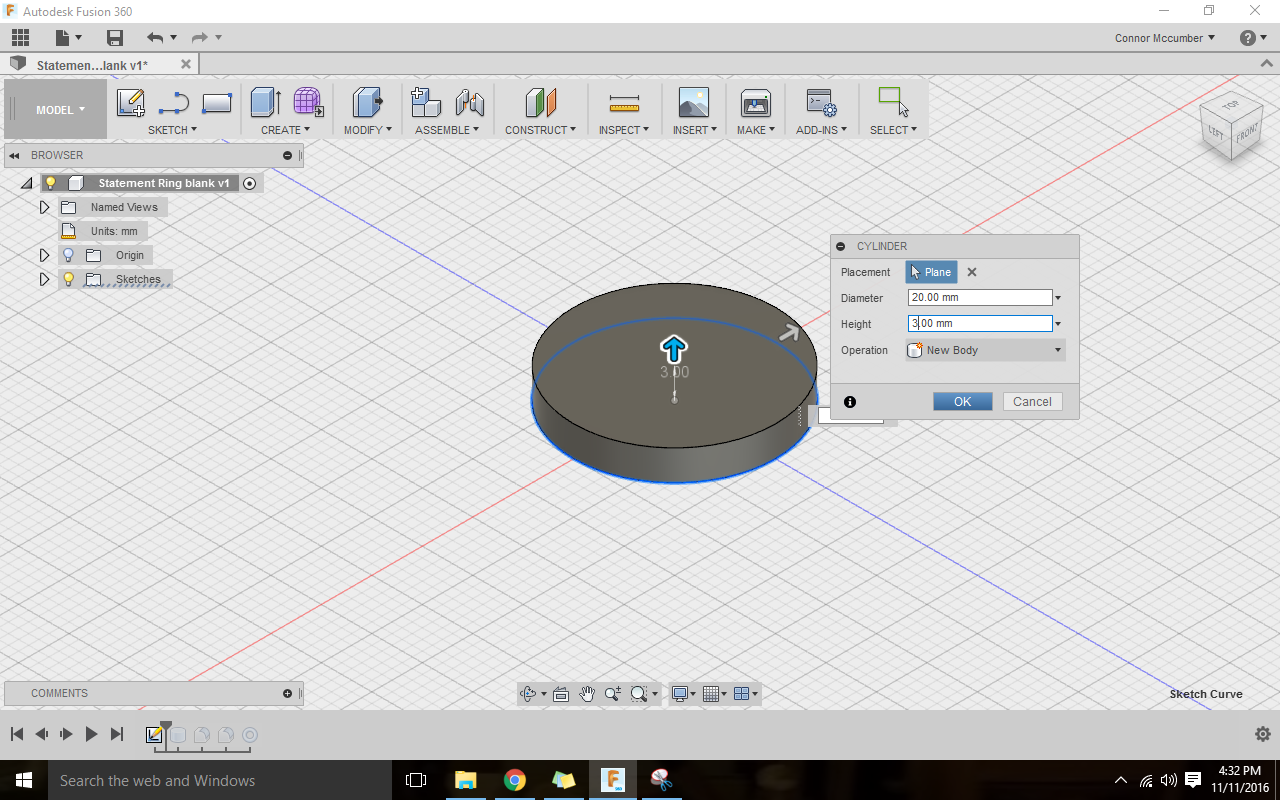Open the timeline settings gear

(x=1262, y=734)
